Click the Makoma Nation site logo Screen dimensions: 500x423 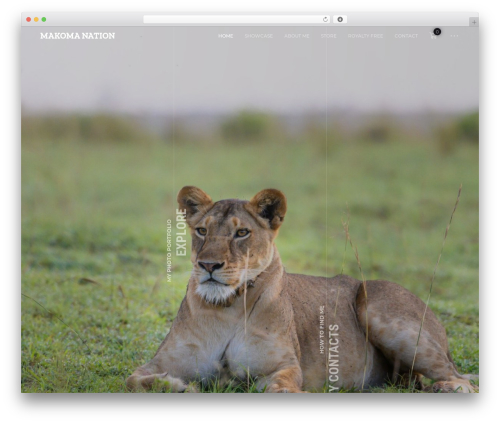[77, 36]
